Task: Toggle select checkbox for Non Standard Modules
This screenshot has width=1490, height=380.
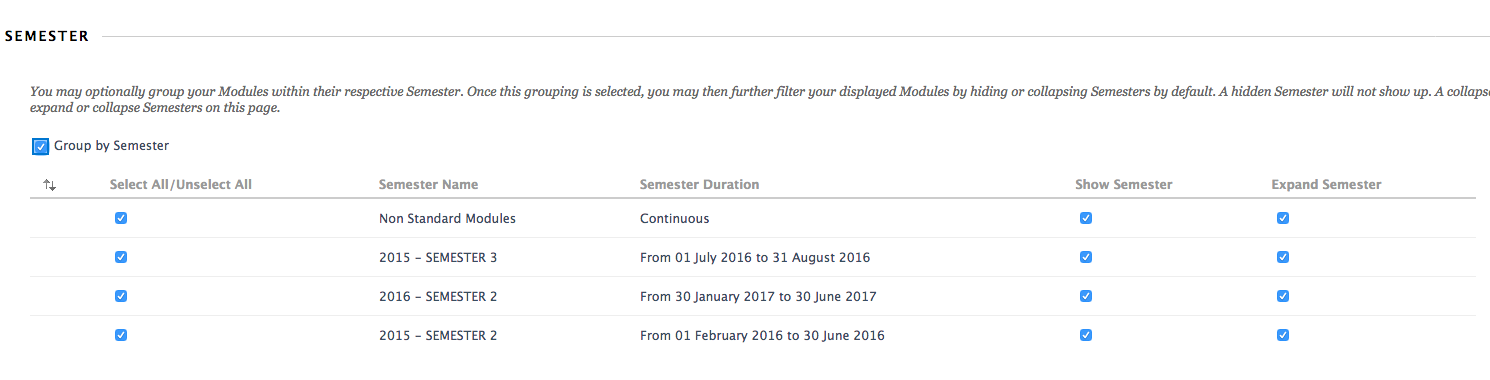Action: pos(121,218)
